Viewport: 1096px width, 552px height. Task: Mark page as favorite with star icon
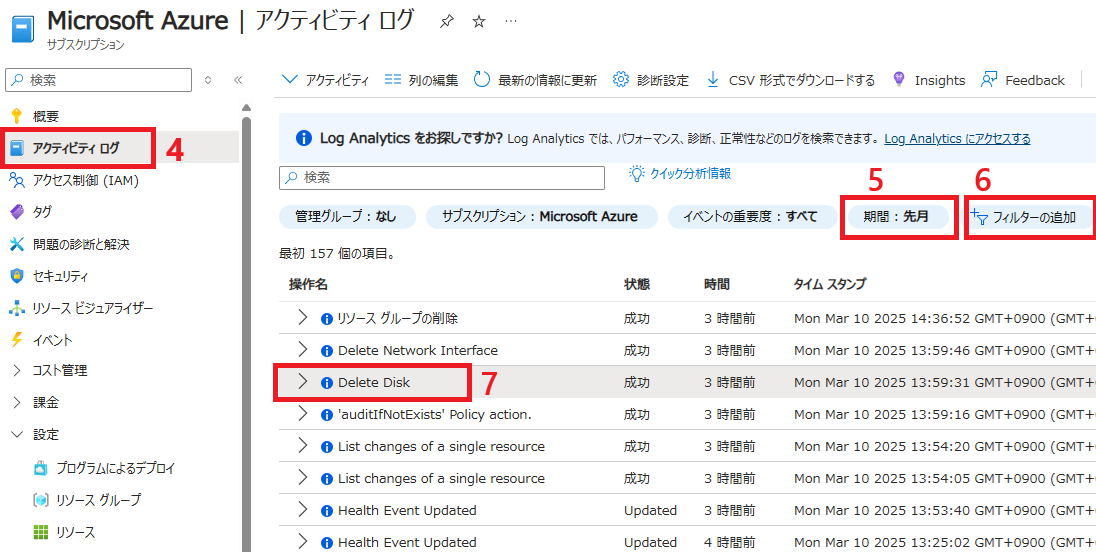point(479,22)
